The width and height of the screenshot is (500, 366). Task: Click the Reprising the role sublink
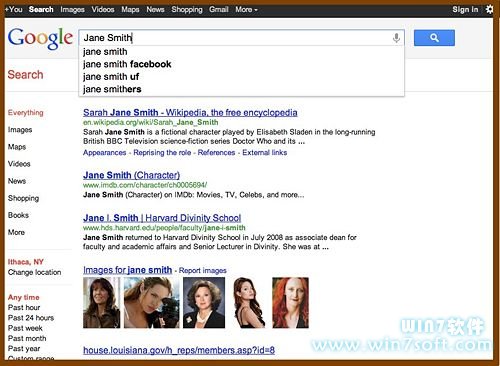coord(162,153)
